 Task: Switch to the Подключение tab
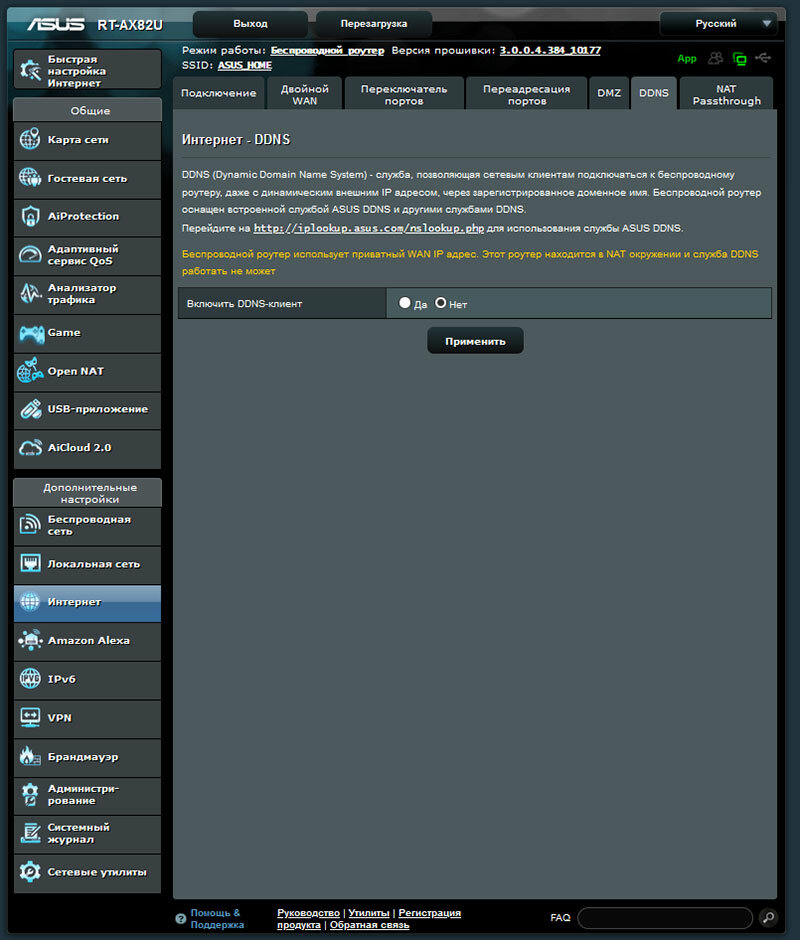coord(218,93)
